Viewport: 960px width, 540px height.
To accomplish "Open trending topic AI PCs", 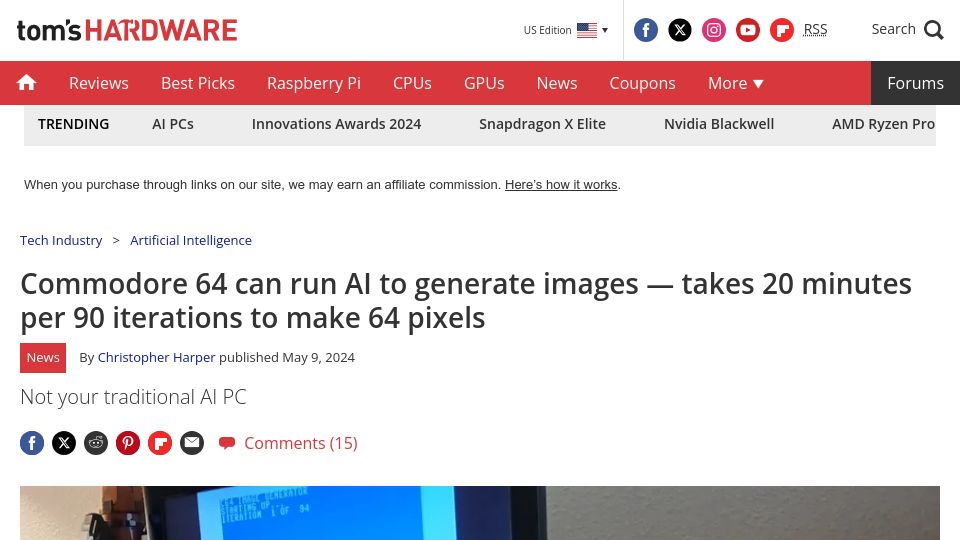I will (x=173, y=124).
